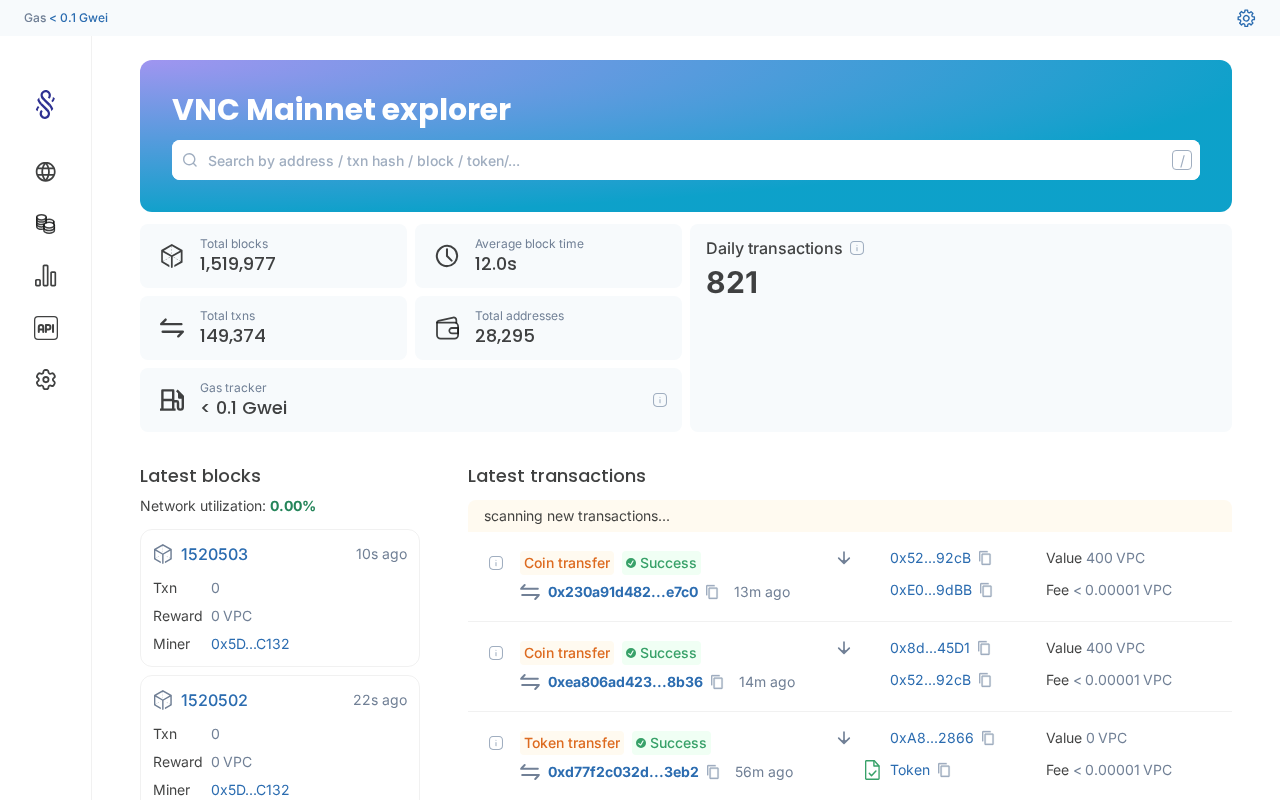
Task: Click the explorer logo in the sidebar
Action: (45, 104)
